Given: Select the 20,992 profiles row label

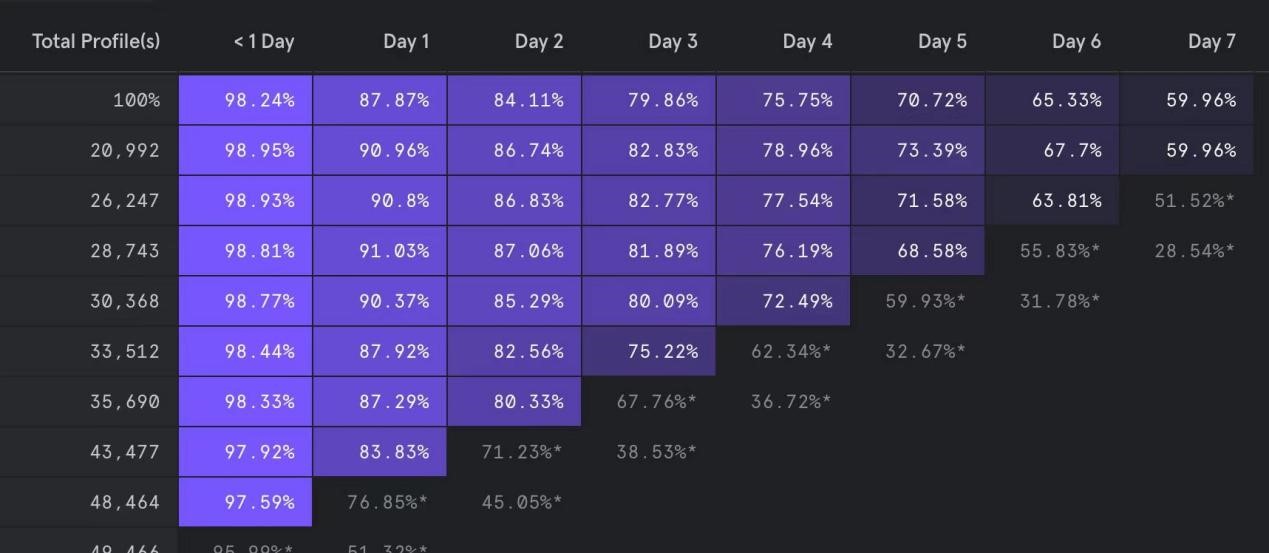Looking at the screenshot, I should coord(125,150).
